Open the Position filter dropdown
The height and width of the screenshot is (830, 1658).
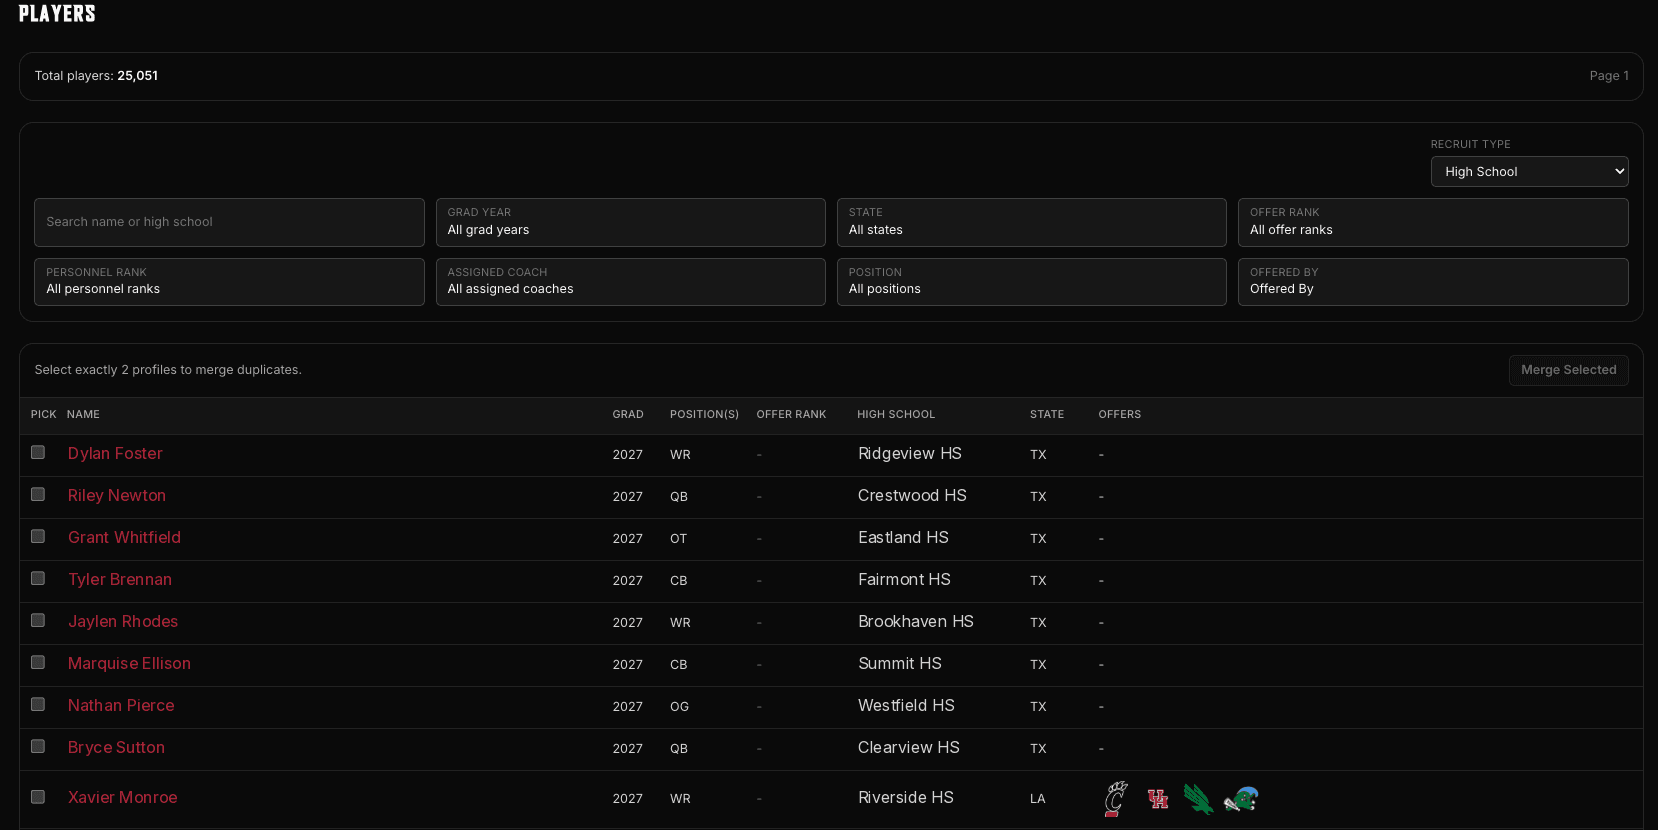[1031, 282]
